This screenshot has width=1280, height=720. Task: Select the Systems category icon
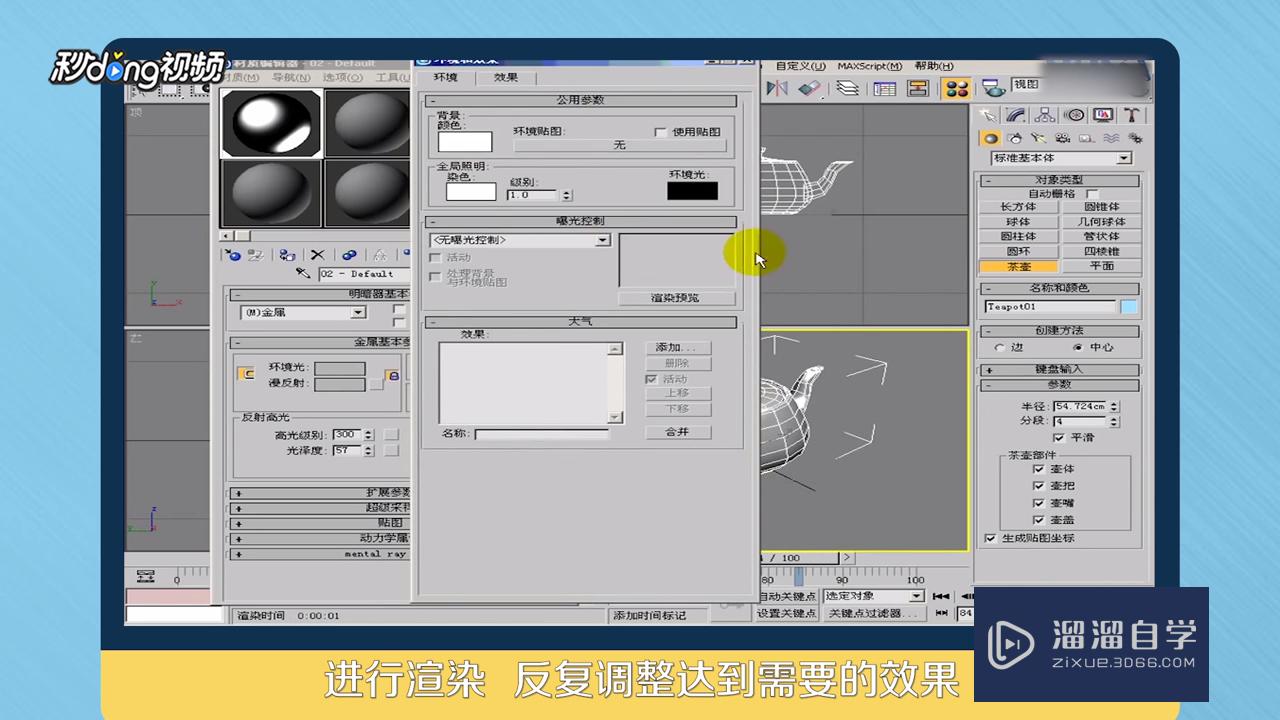(x=1135, y=139)
